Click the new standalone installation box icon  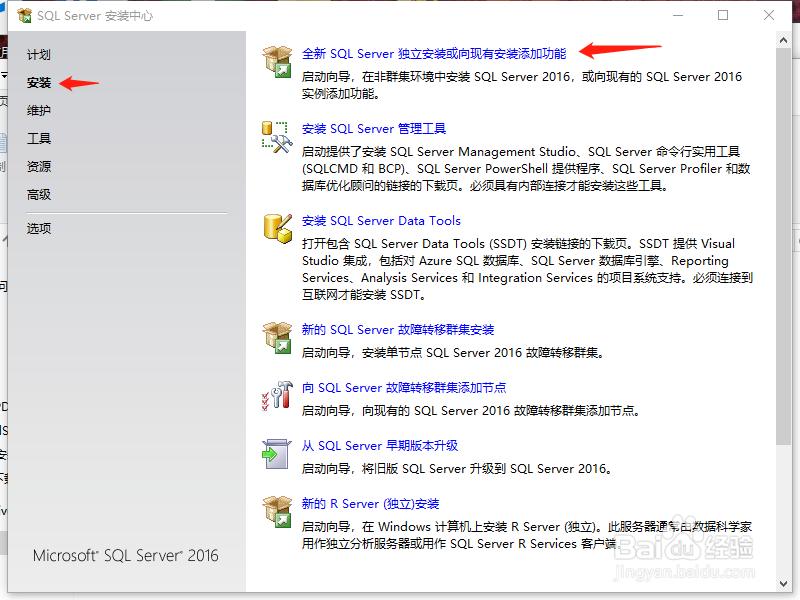click(x=277, y=61)
